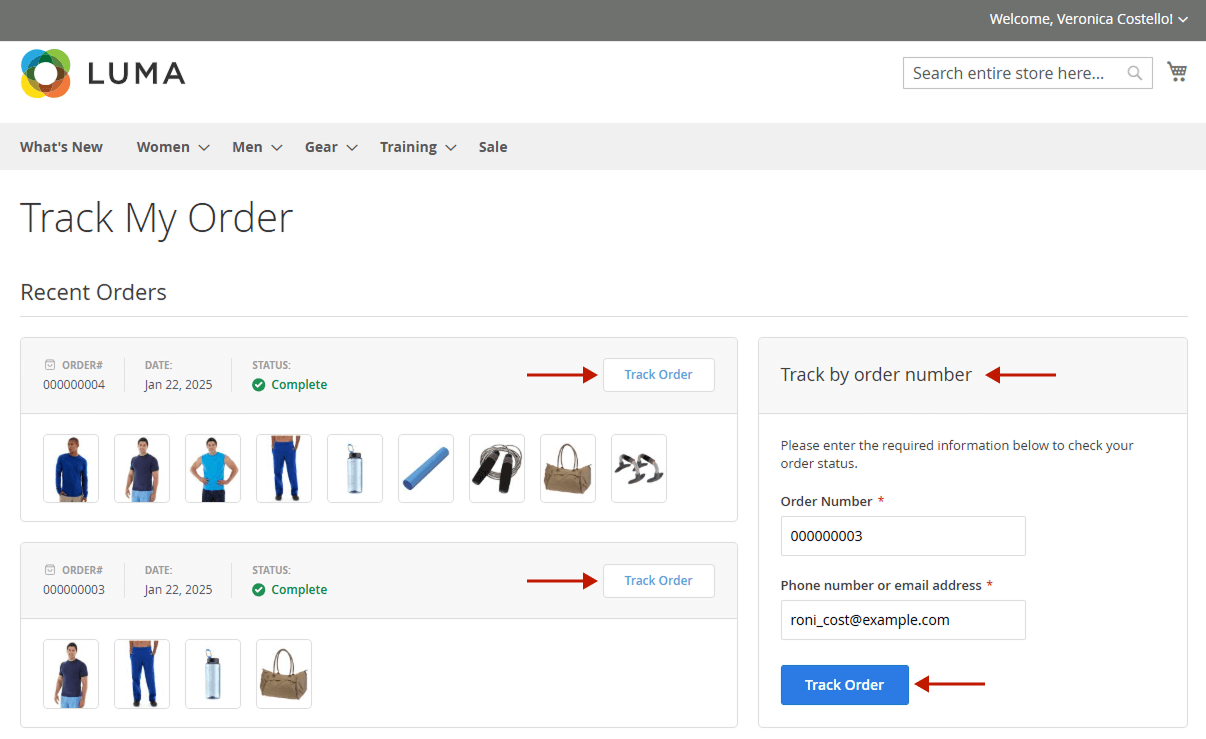Track Order for order 000000003 in list
The height and width of the screenshot is (739, 1206).
(658, 581)
